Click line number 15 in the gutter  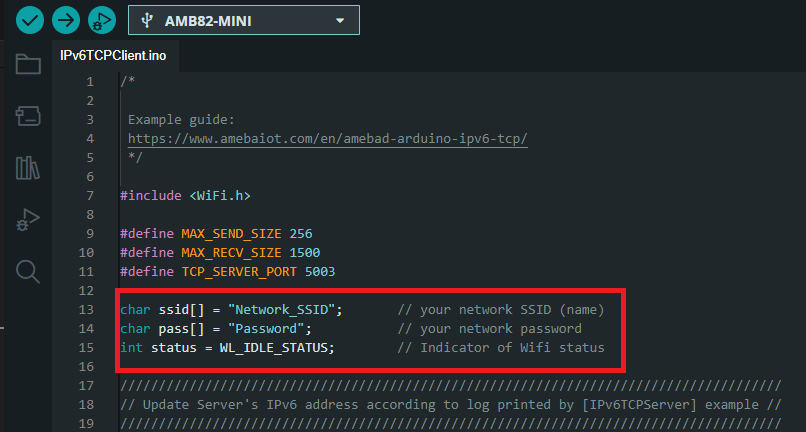click(89, 348)
